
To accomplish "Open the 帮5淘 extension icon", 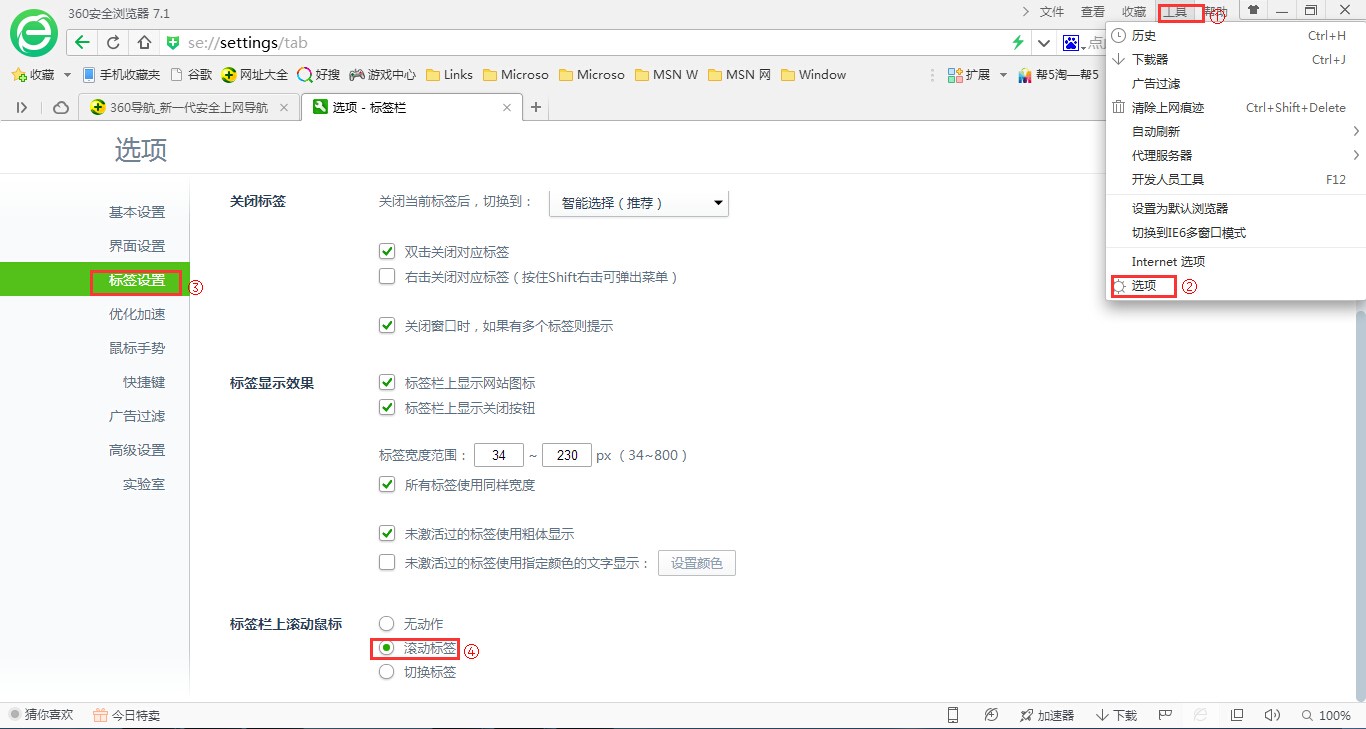I will pos(1025,75).
